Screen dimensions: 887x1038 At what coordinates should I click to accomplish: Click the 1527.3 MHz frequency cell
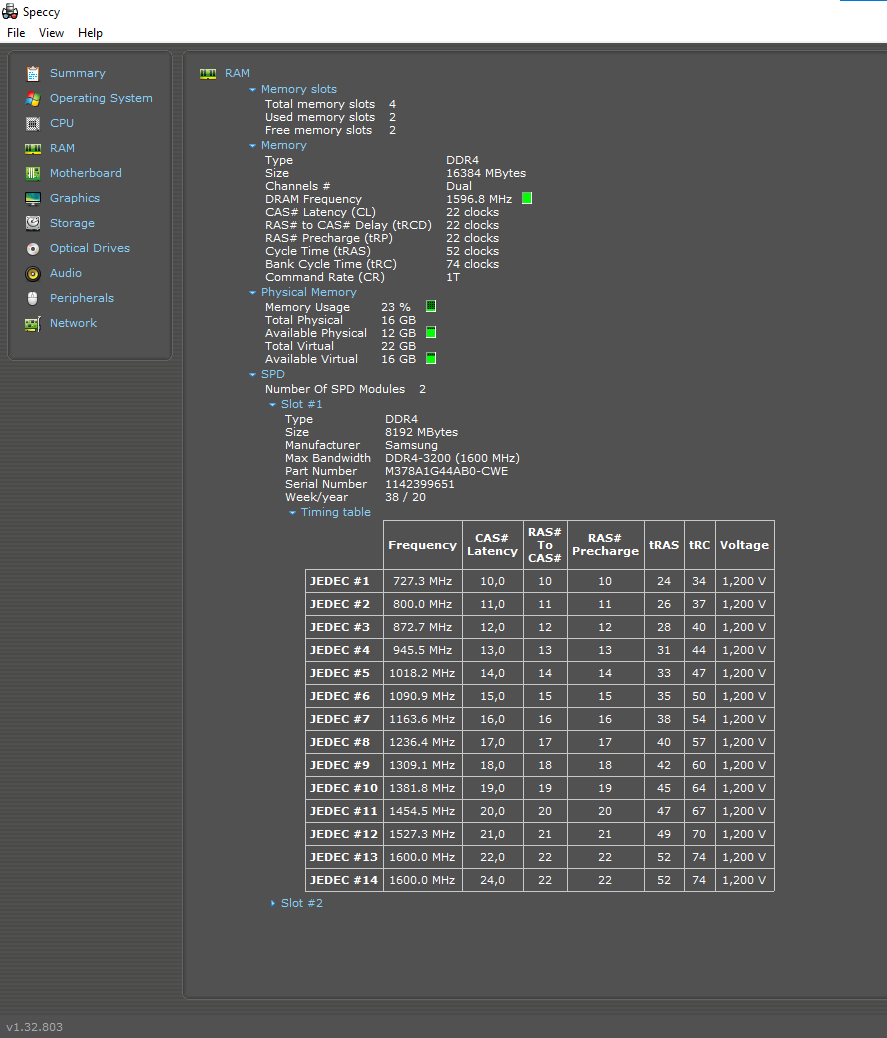(422, 834)
